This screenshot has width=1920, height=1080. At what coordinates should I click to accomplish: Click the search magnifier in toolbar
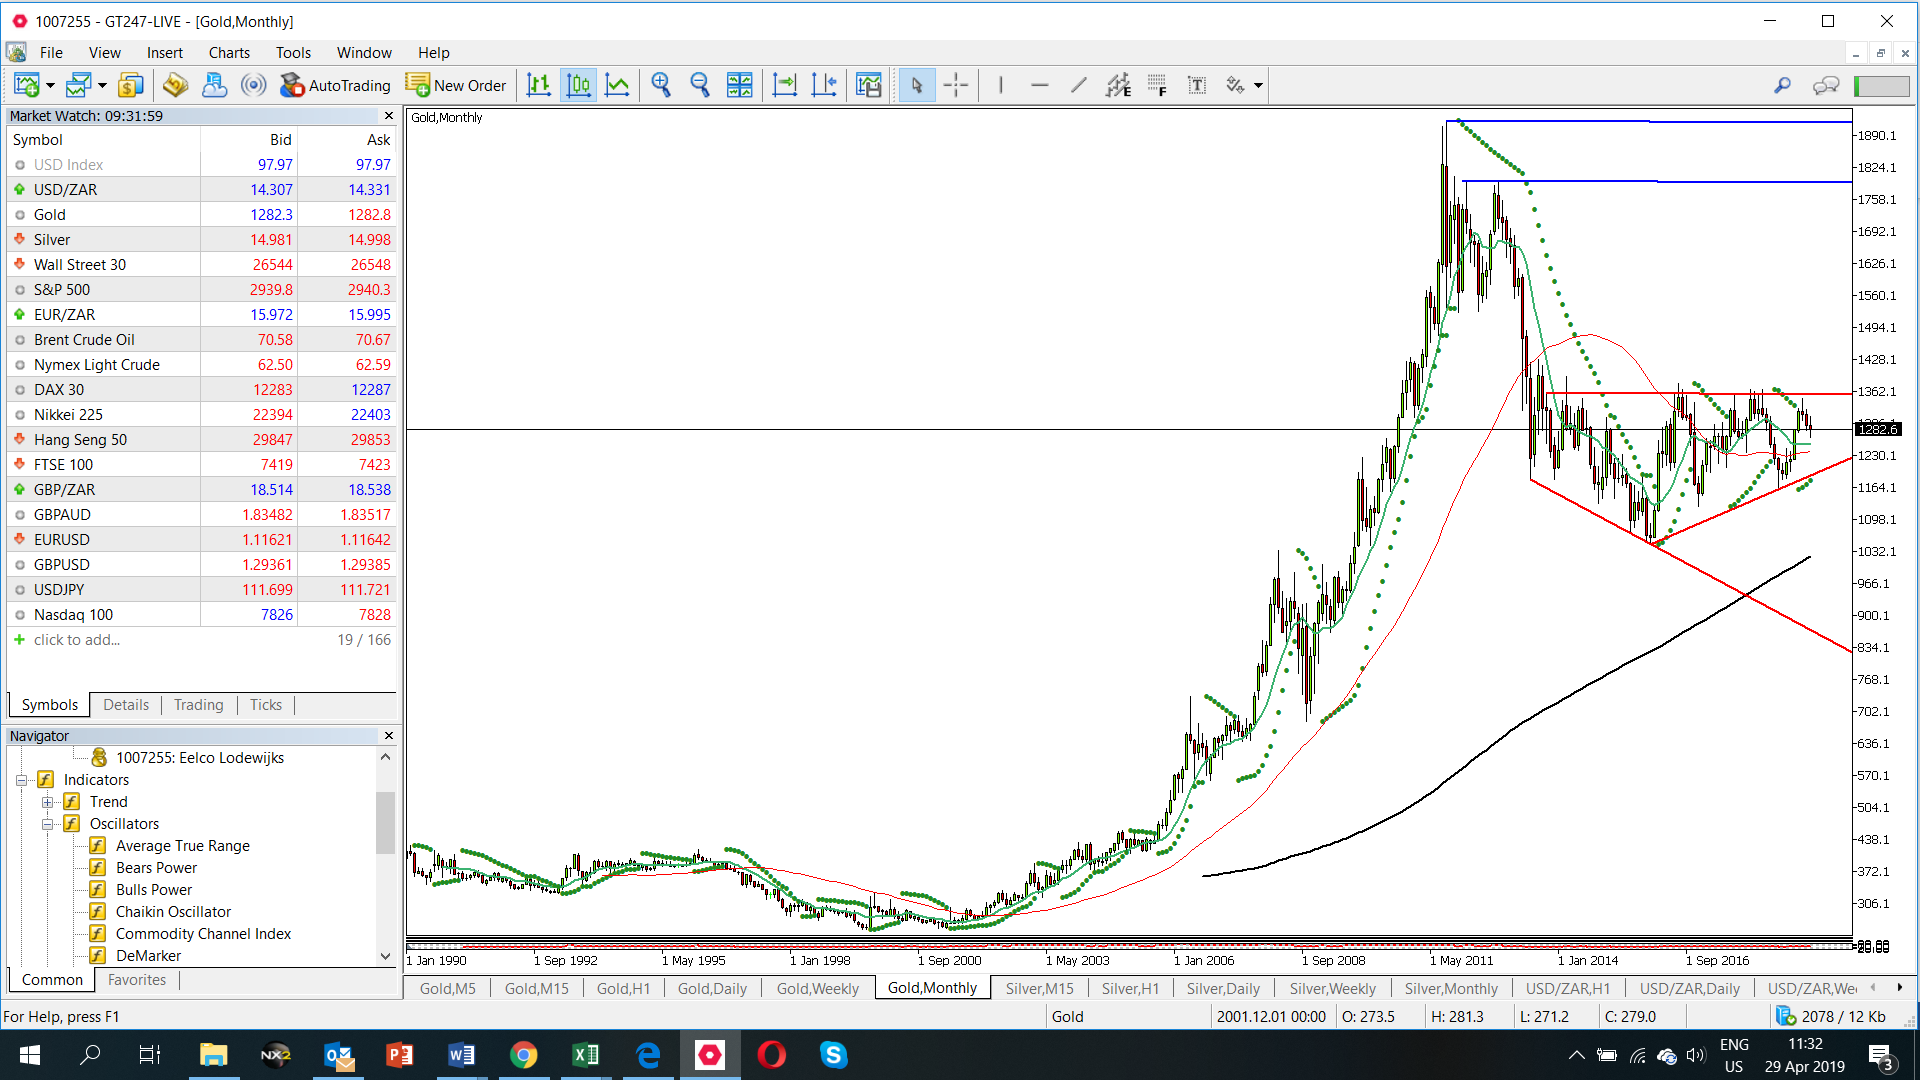click(x=1782, y=85)
